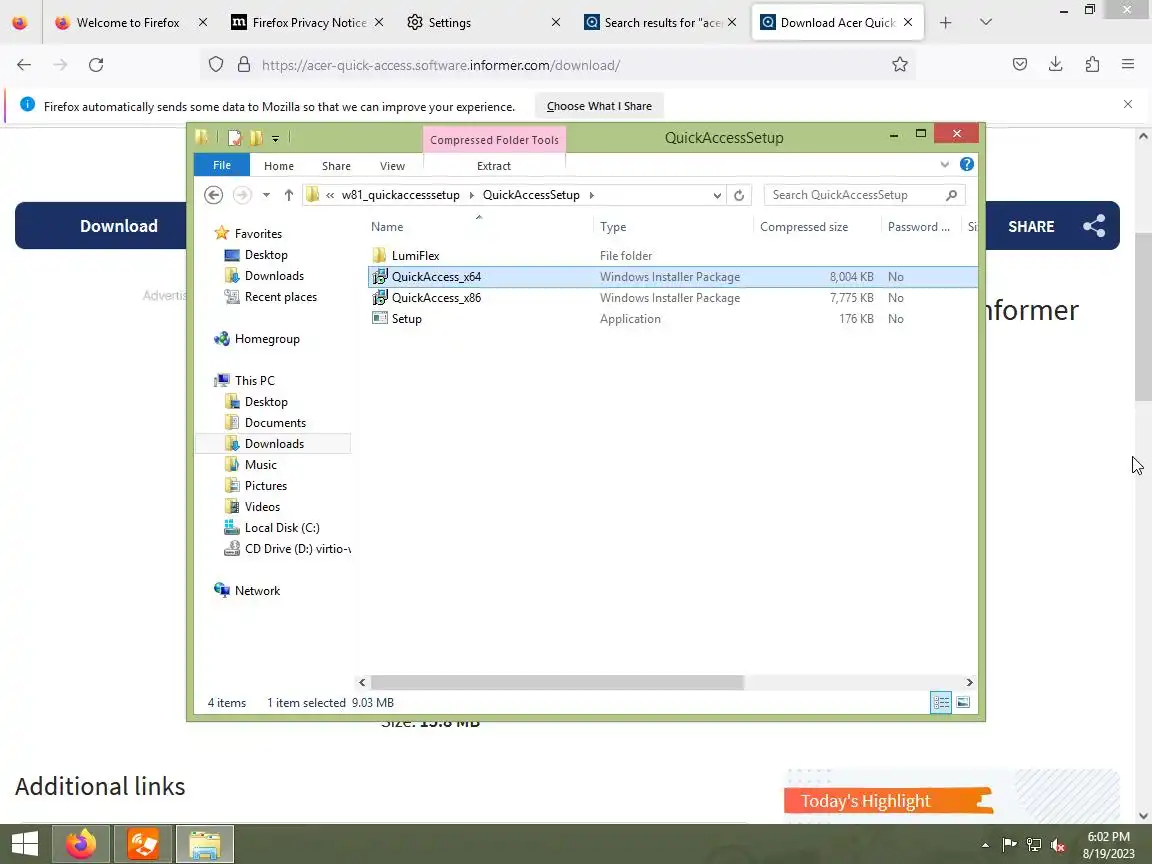This screenshot has width=1152, height=864.
Task: Dismiss Mozilla data sharing notification
Action: click(1128, 104)
